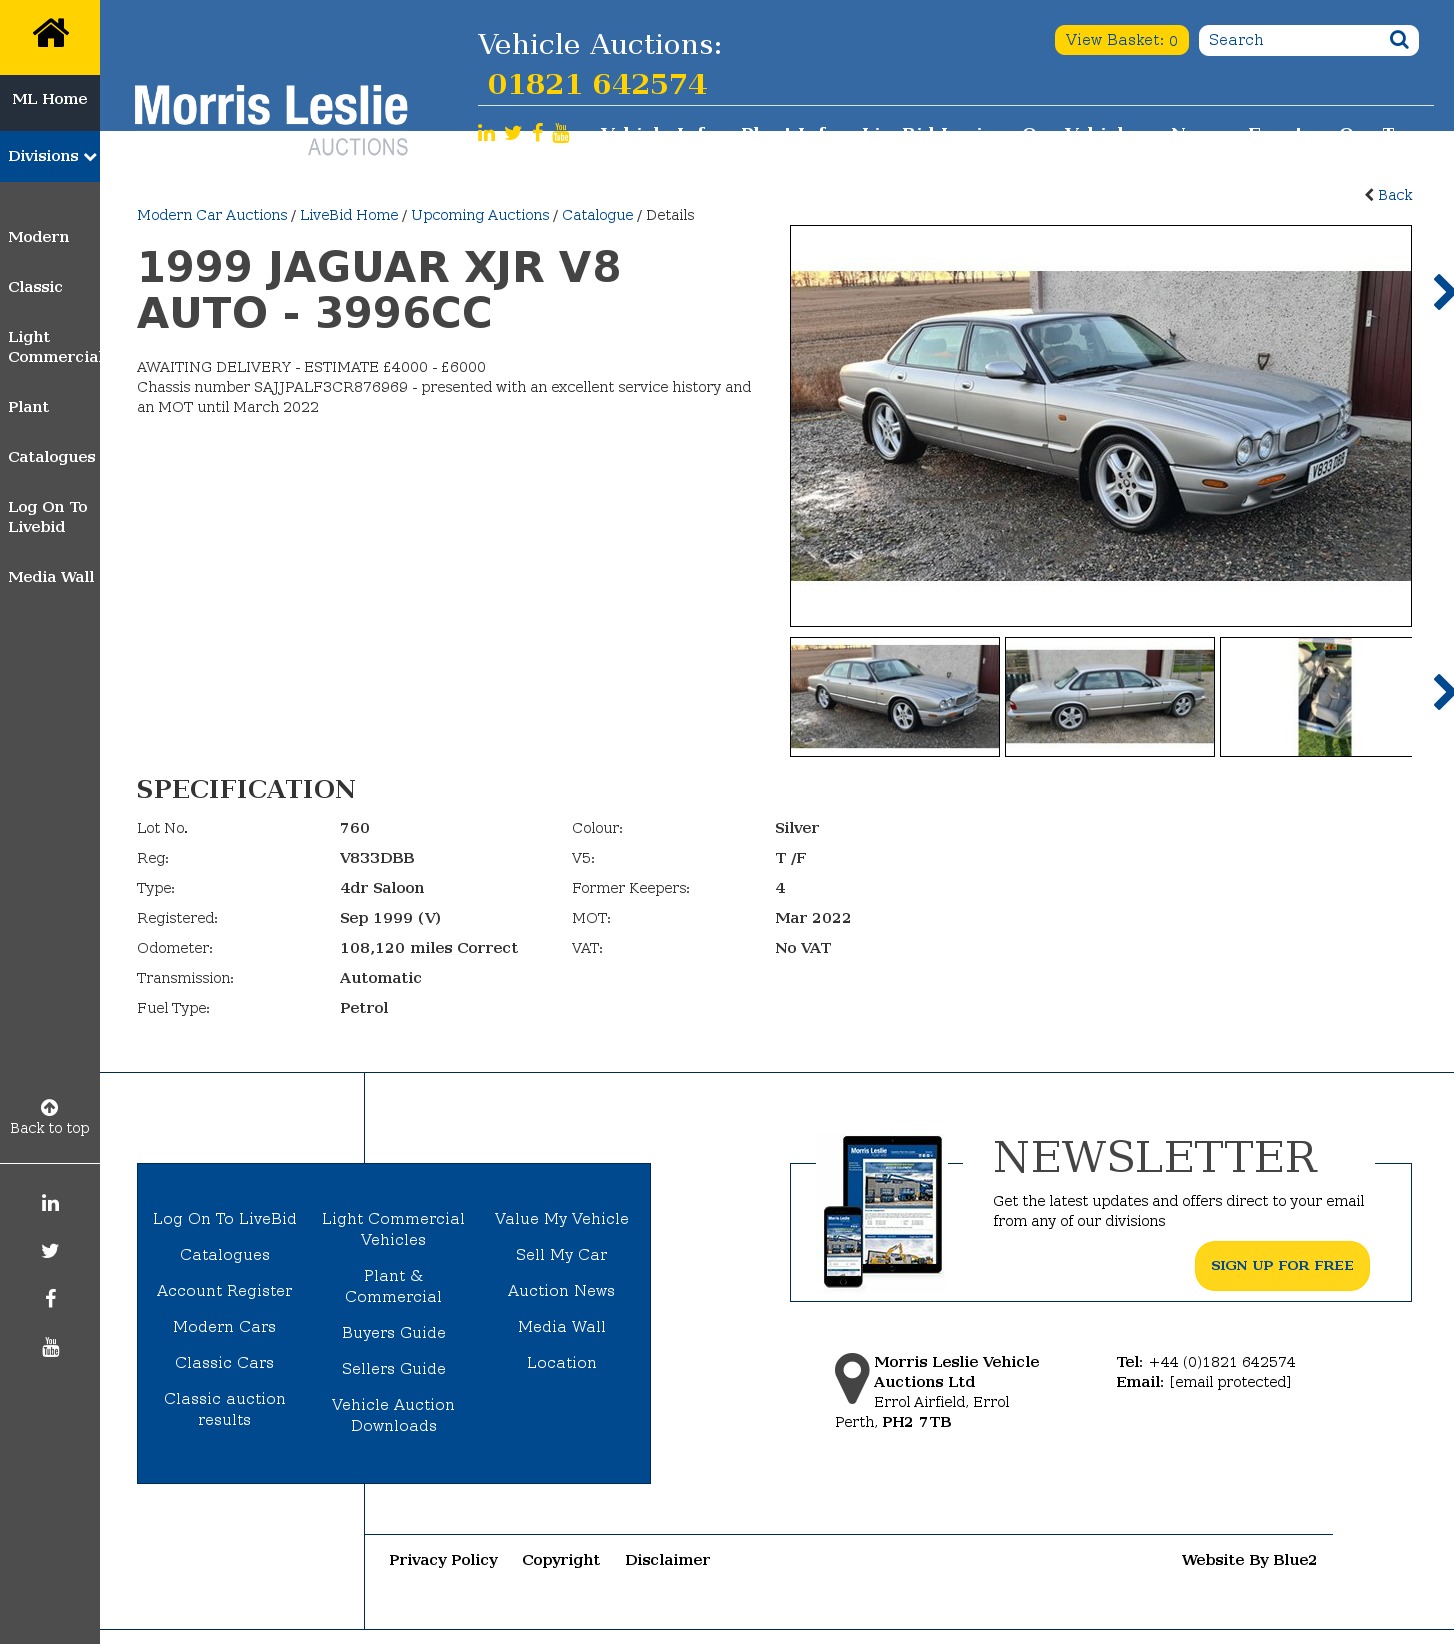Open footer Log On To LiveBid link
This screenshot has width=1454, height=1644.
[x=225, y=1219]
